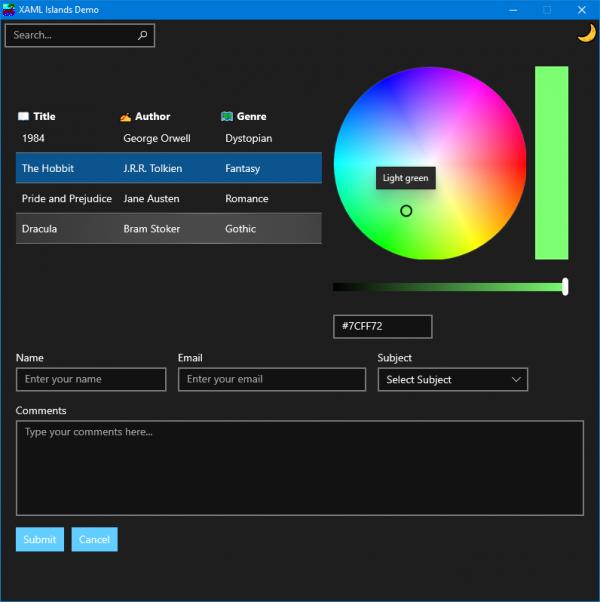This screenshot has height=602, width=600.
Task: Click the icon beside Genre header
Action: pos(227,116)
